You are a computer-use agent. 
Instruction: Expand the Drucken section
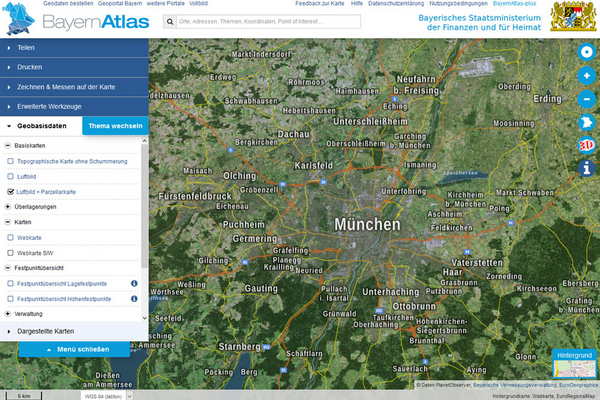click(x=74, y=67)
